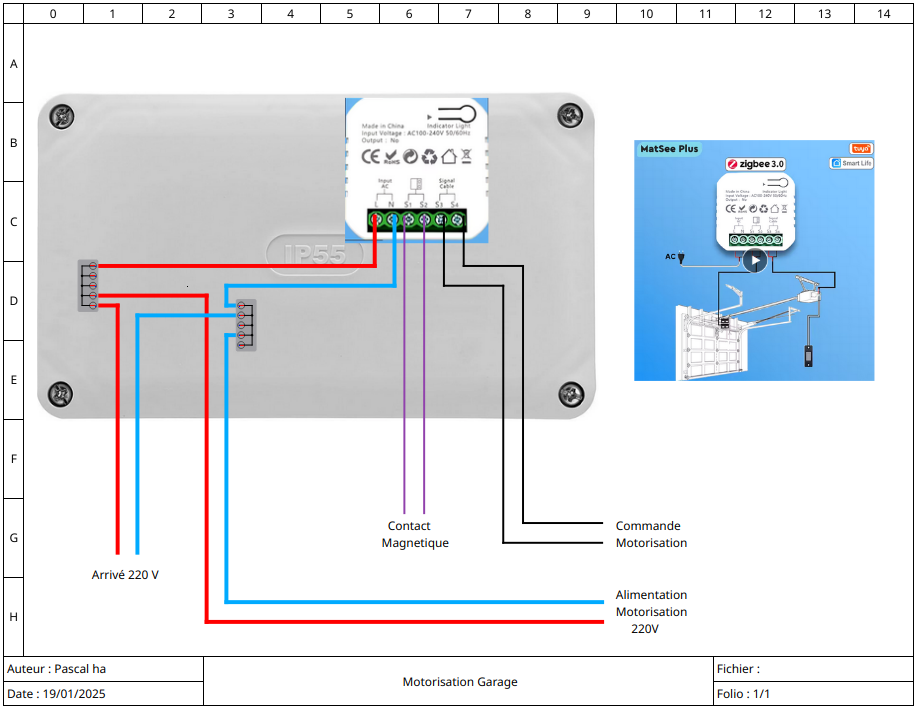Click the bottom-right screw of the enclosure
Image resolution: width=917 pixels, height=709 pixels.
pyautogui.click(x=571, y=394)
